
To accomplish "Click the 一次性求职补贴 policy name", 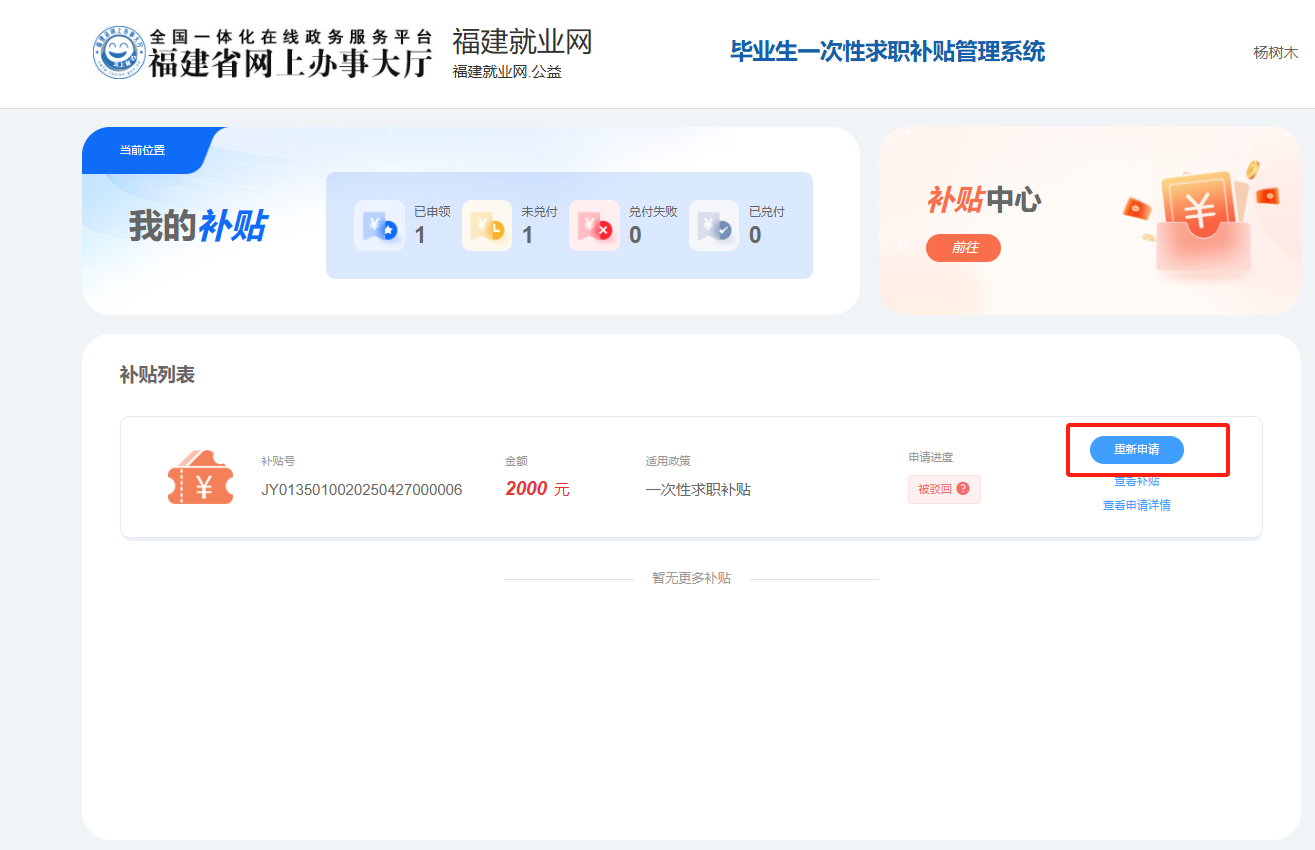I will pyautogui.click(x=698, y=490).
